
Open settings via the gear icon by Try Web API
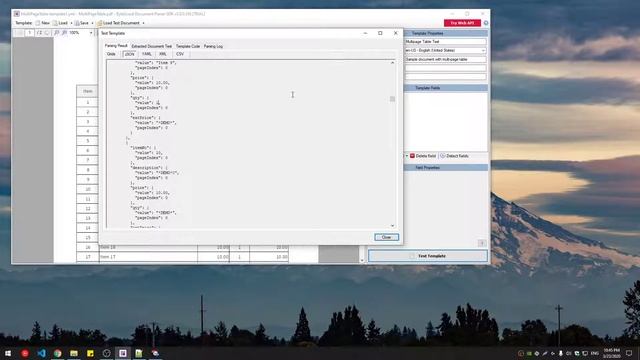point(486,23)
